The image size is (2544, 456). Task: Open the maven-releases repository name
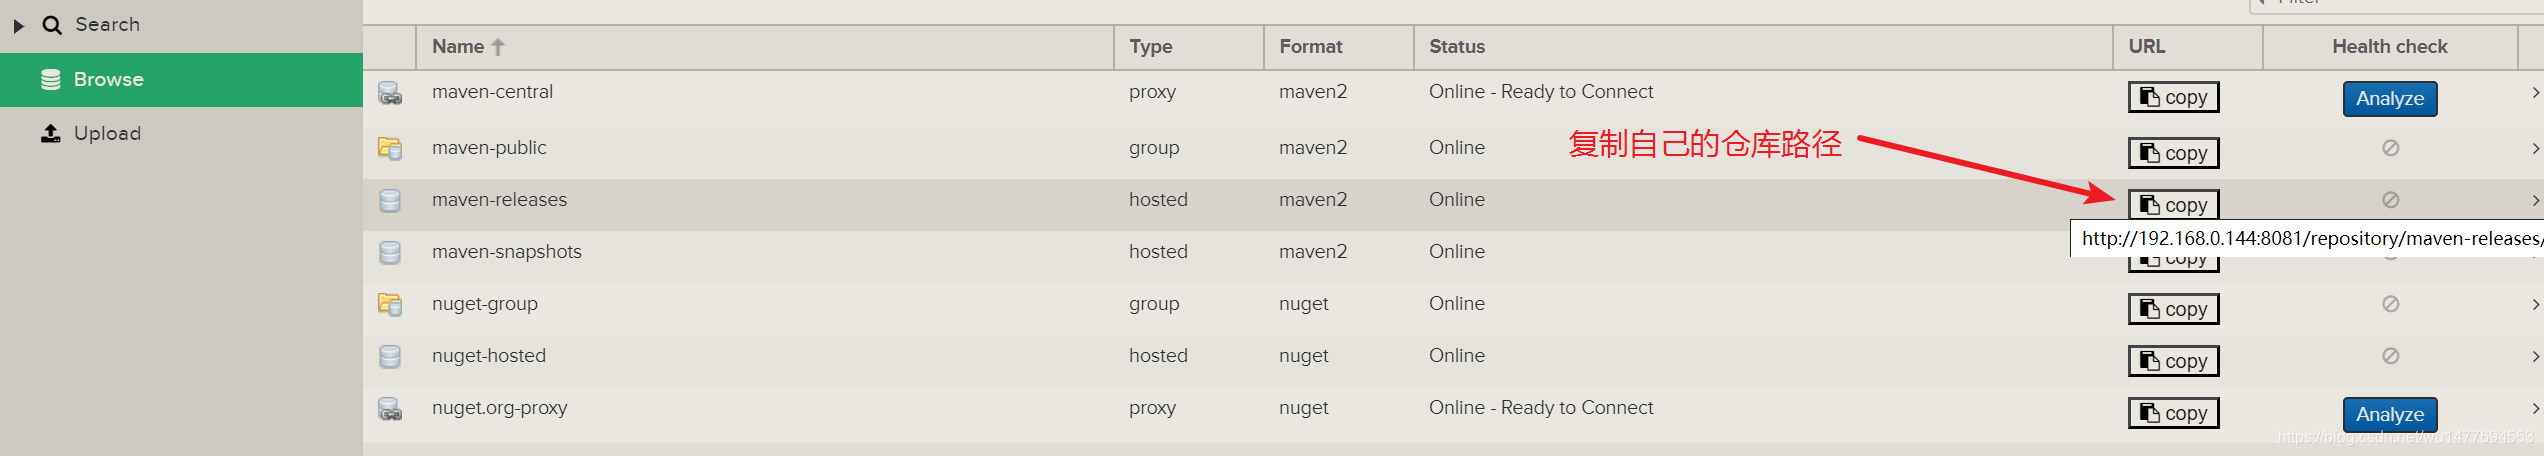(x=499, y=200)
